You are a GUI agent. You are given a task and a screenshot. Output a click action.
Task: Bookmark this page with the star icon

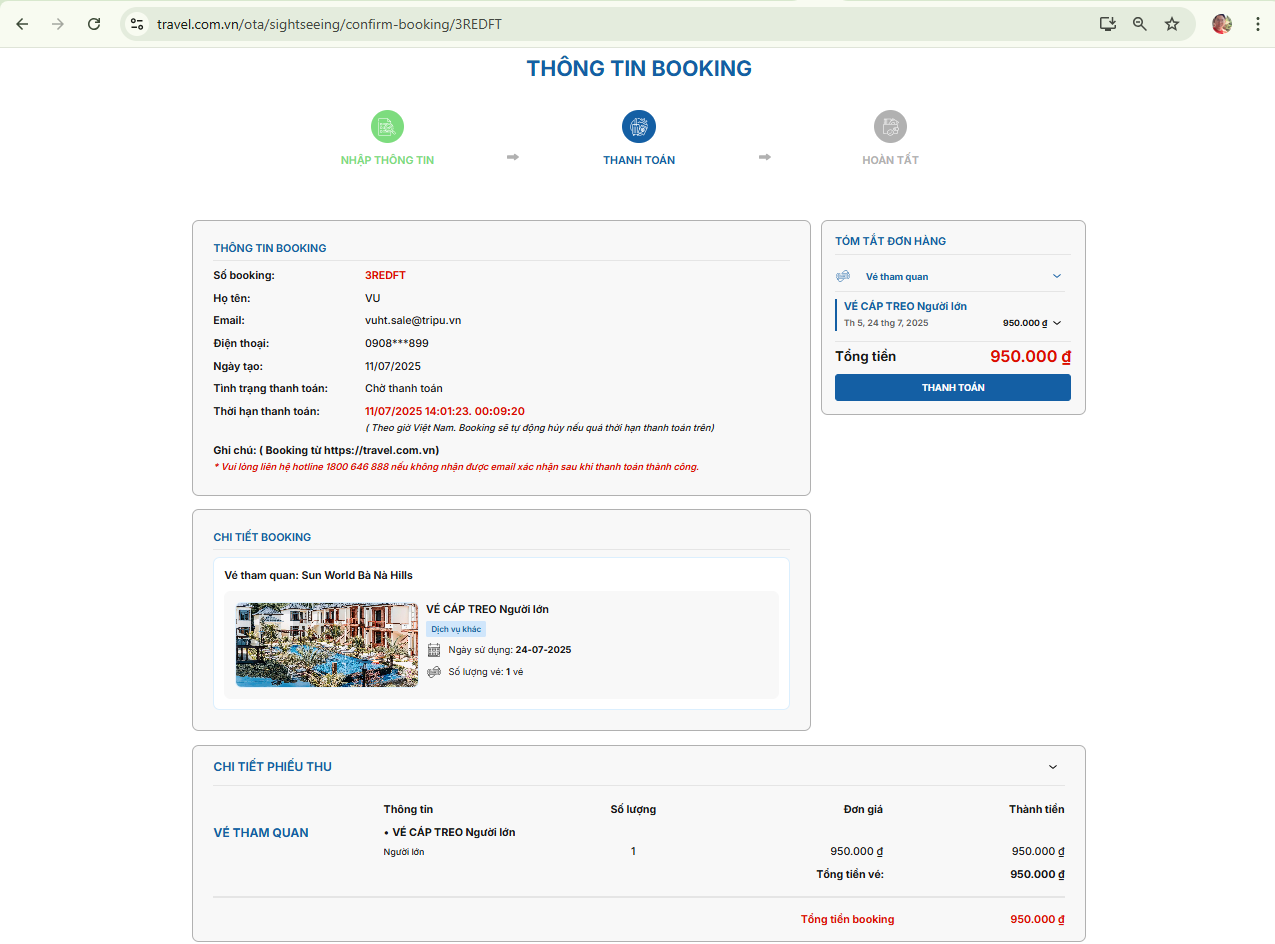1172,24
